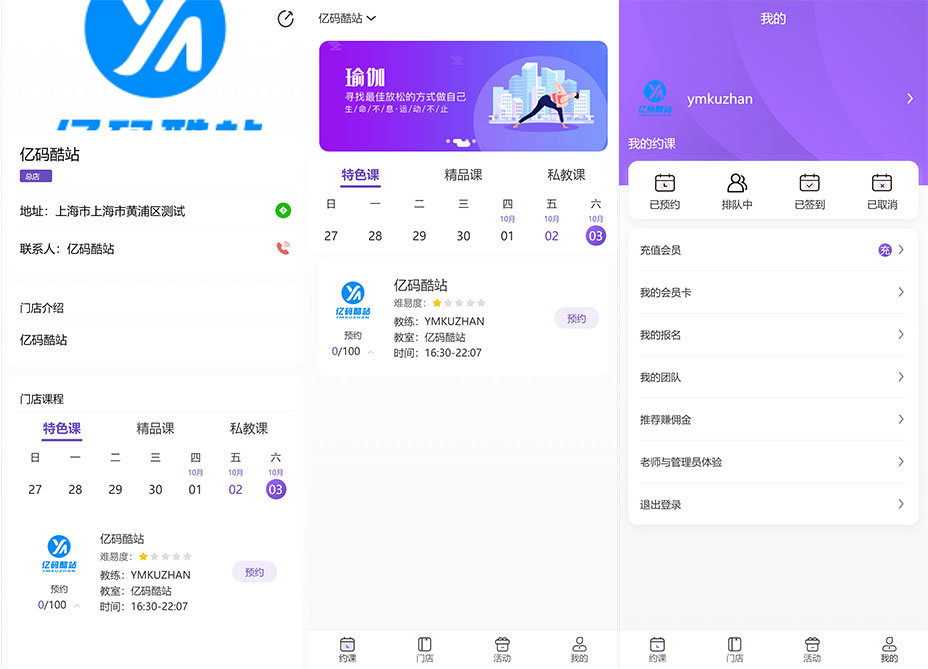This screenshot has width=928, height=669.
Task: Tap the 联系人：亿码酷站 text
Action: [x=67, y=249]
